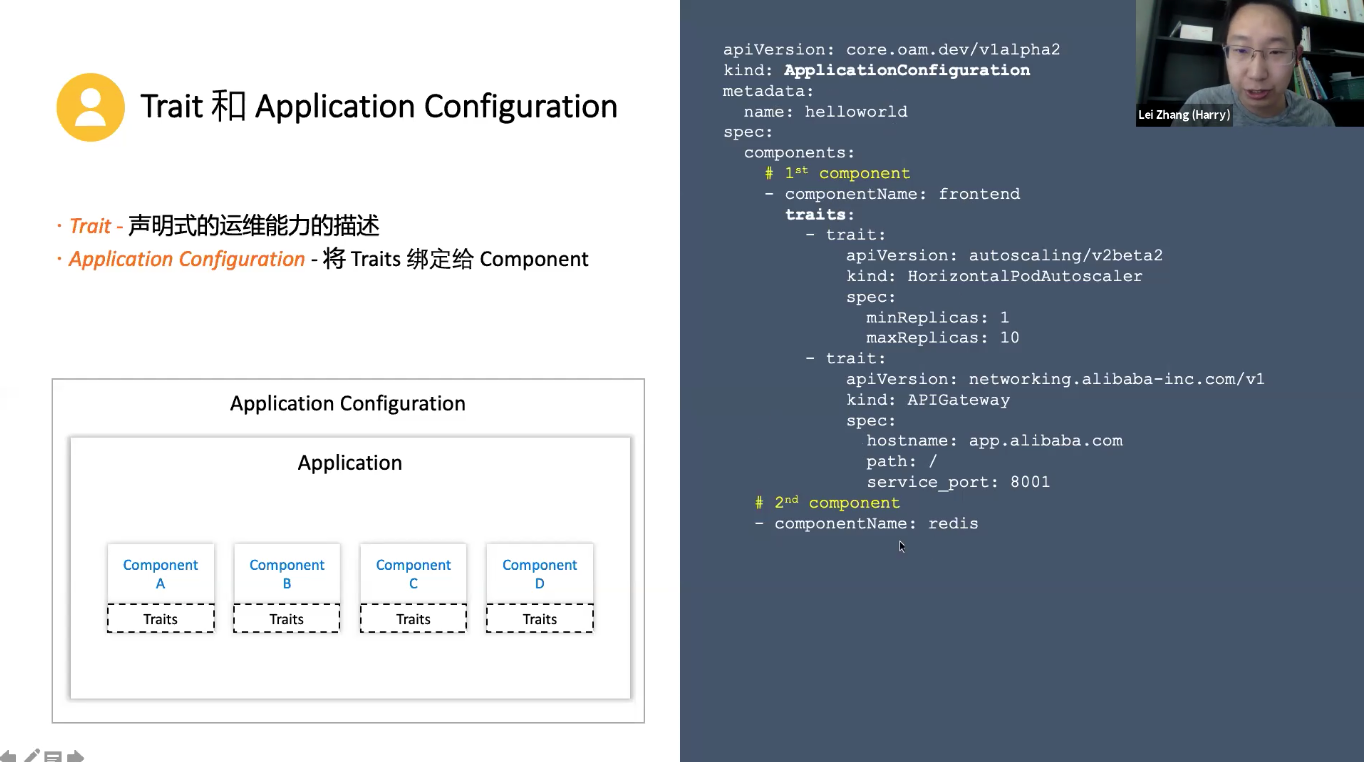
Task: Click the slide title Trait 和 Application Configuration
Action: (379, 107)
